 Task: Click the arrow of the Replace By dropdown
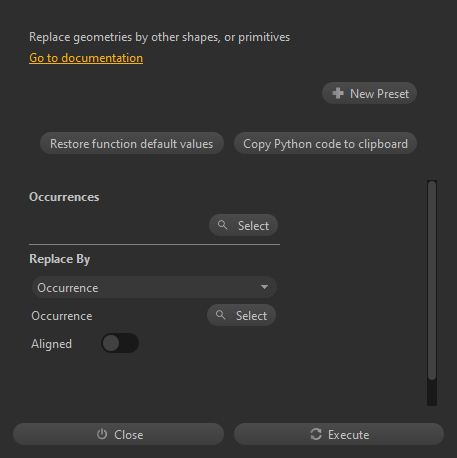[264, 287]
